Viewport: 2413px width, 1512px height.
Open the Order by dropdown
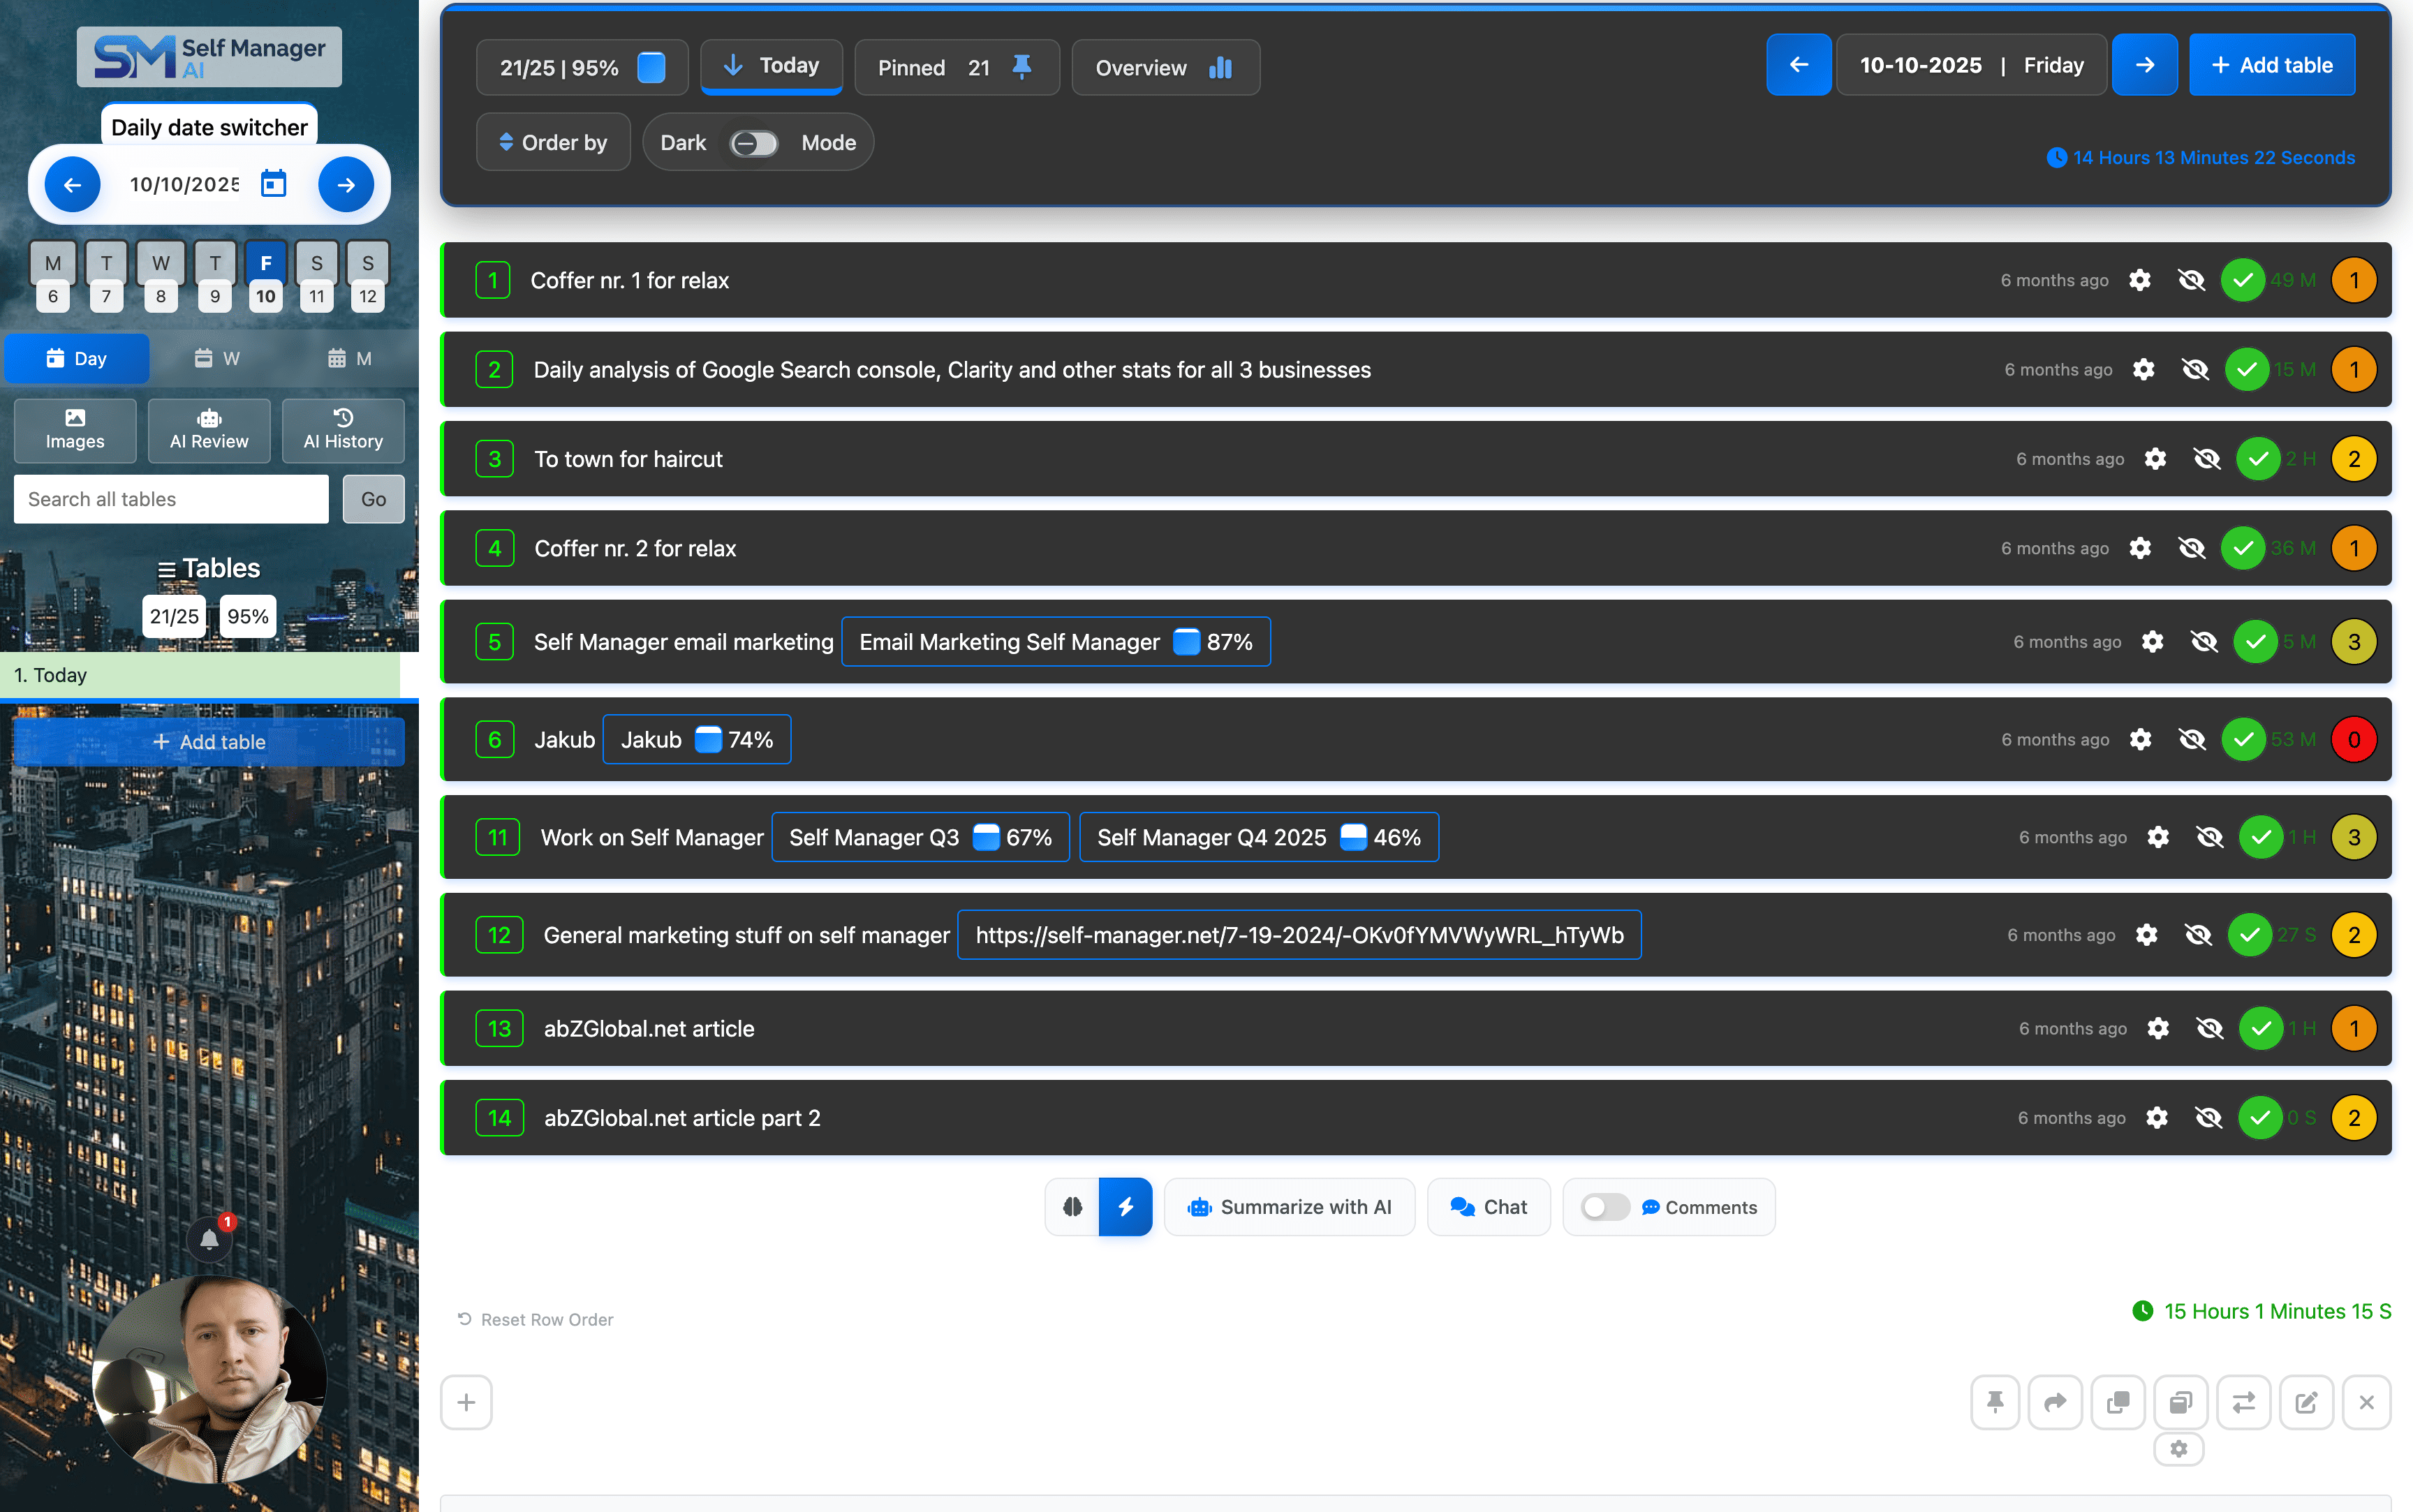tap(553, 142)
